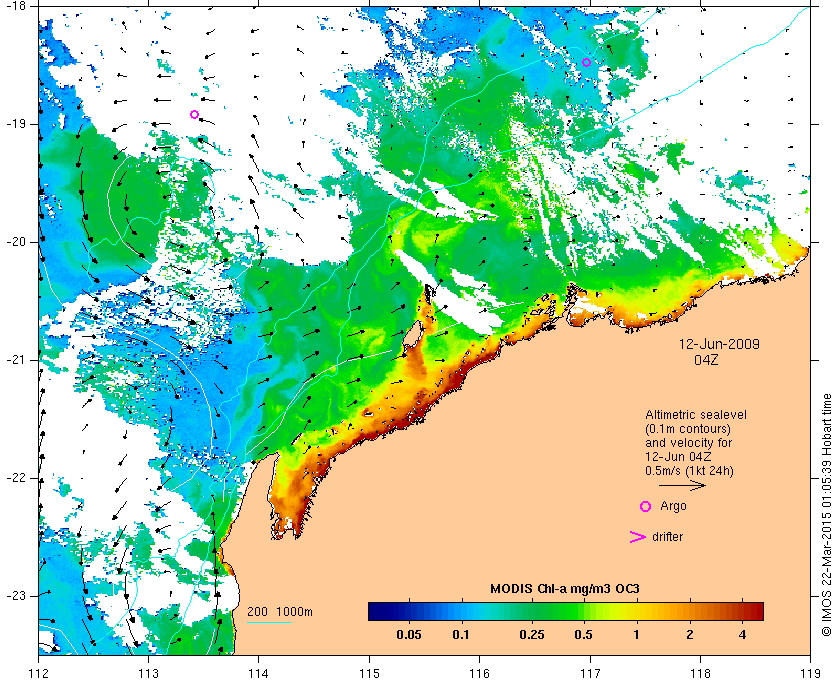
Task: Click the 'Altimetric sealevel' legend text
Action: [696, 415]
